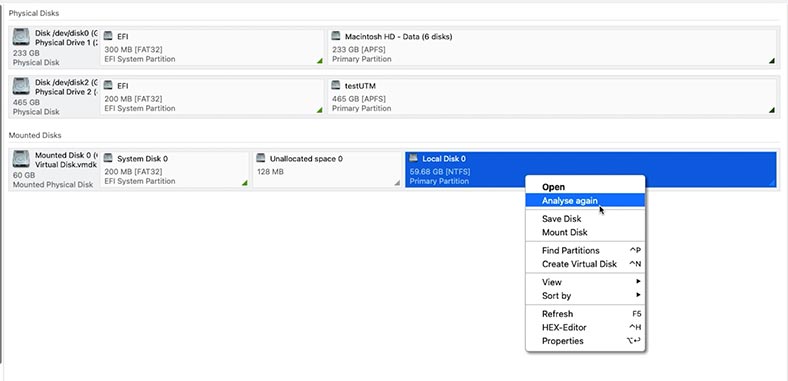Image resolution: width=788 pixels, height=381 pixels.
Task: Select System Disk 0 partition name
Action: pos(143,159)
